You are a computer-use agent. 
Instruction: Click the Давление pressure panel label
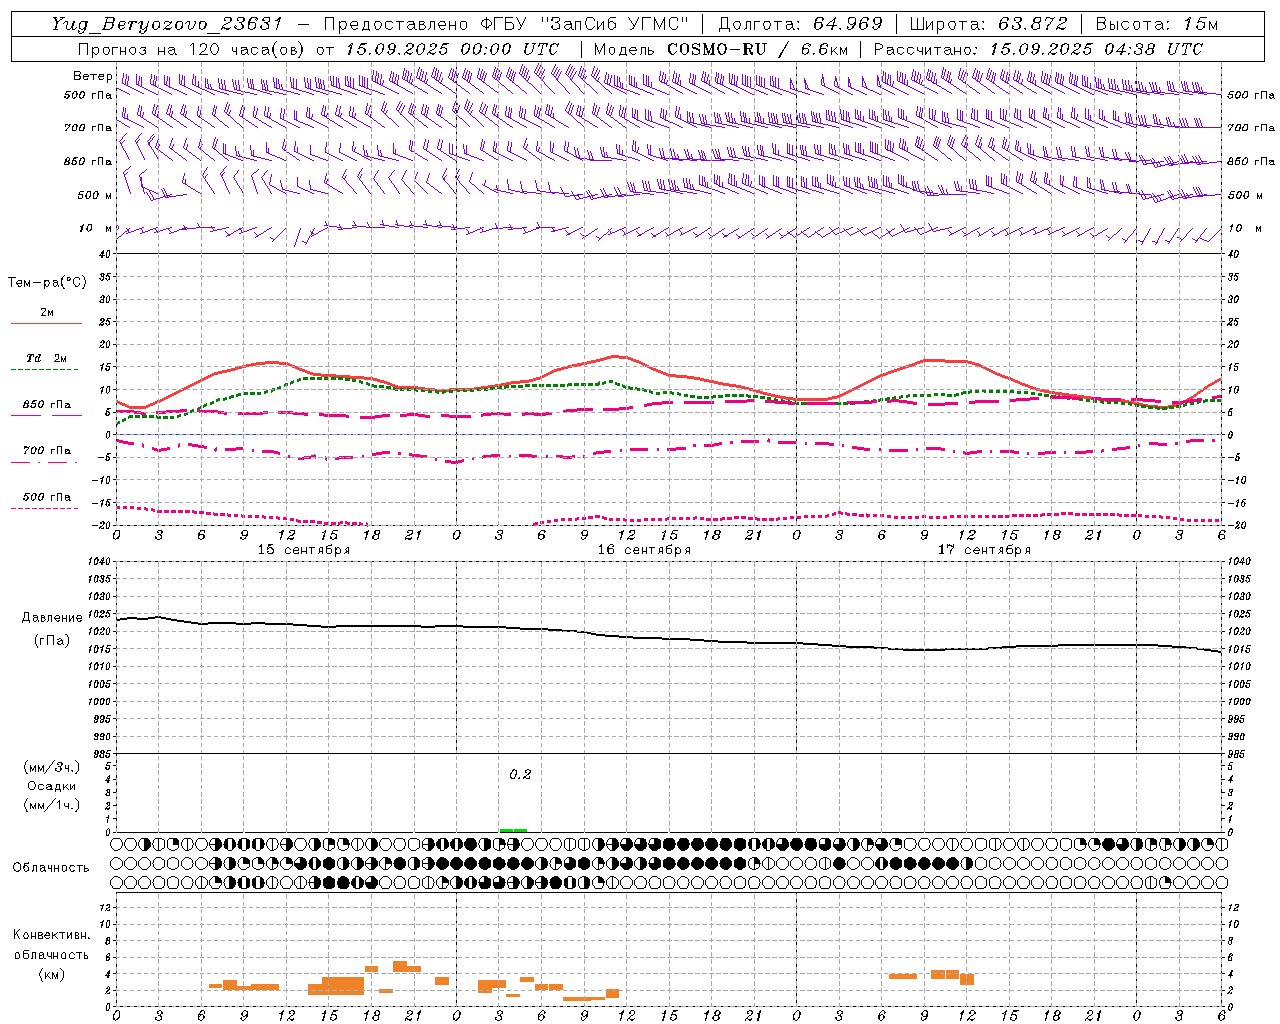[52, 618]
